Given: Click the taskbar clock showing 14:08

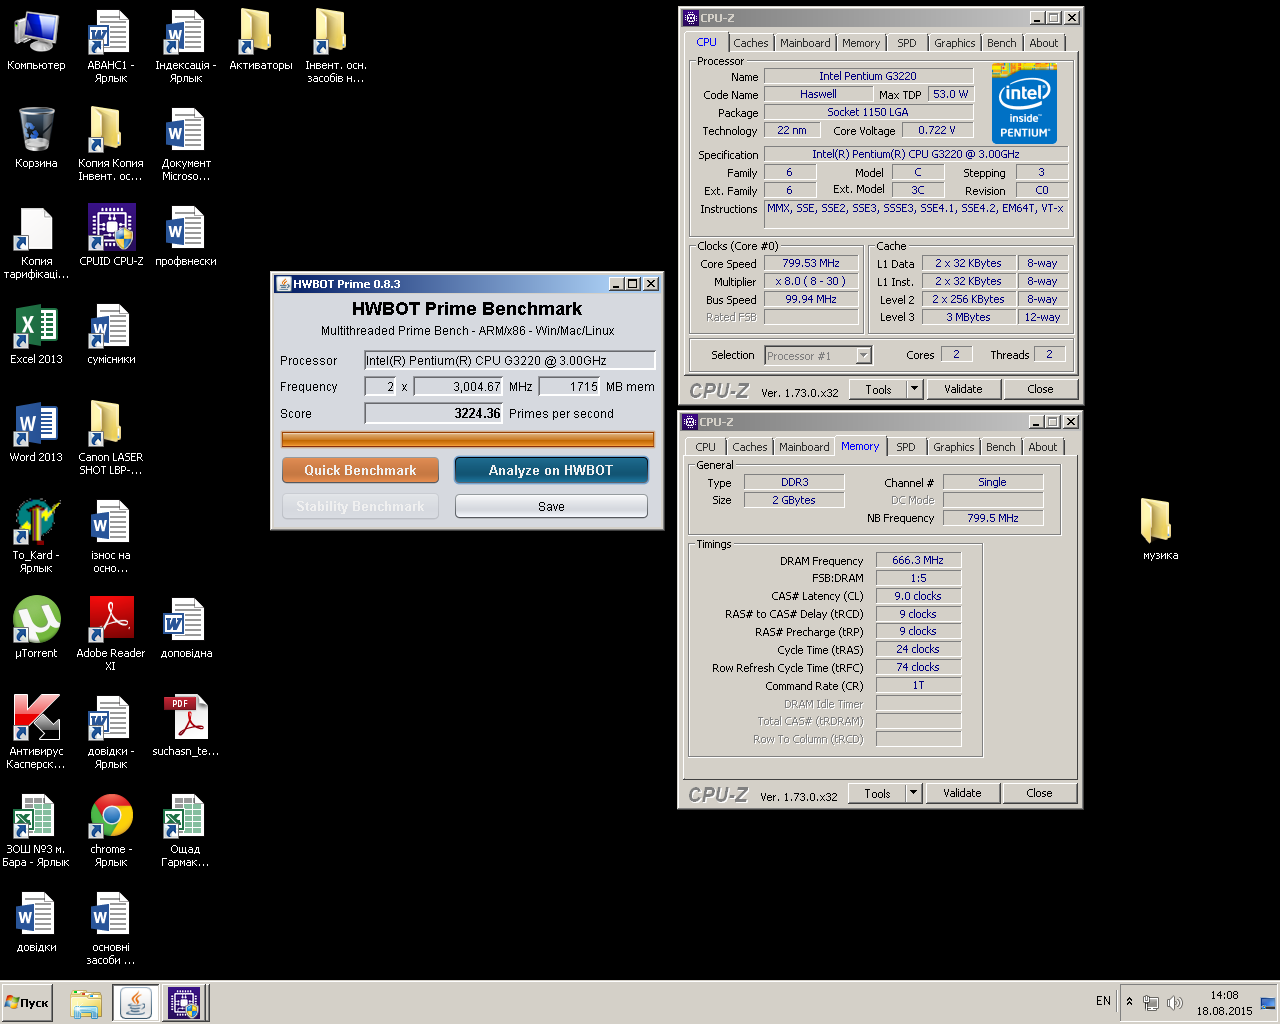Looking at the screenshot, I should tap(1224, 1003).
